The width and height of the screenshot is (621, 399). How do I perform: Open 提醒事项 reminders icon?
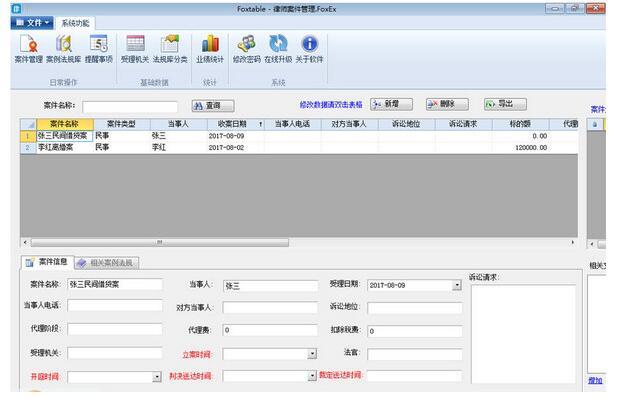99,49
